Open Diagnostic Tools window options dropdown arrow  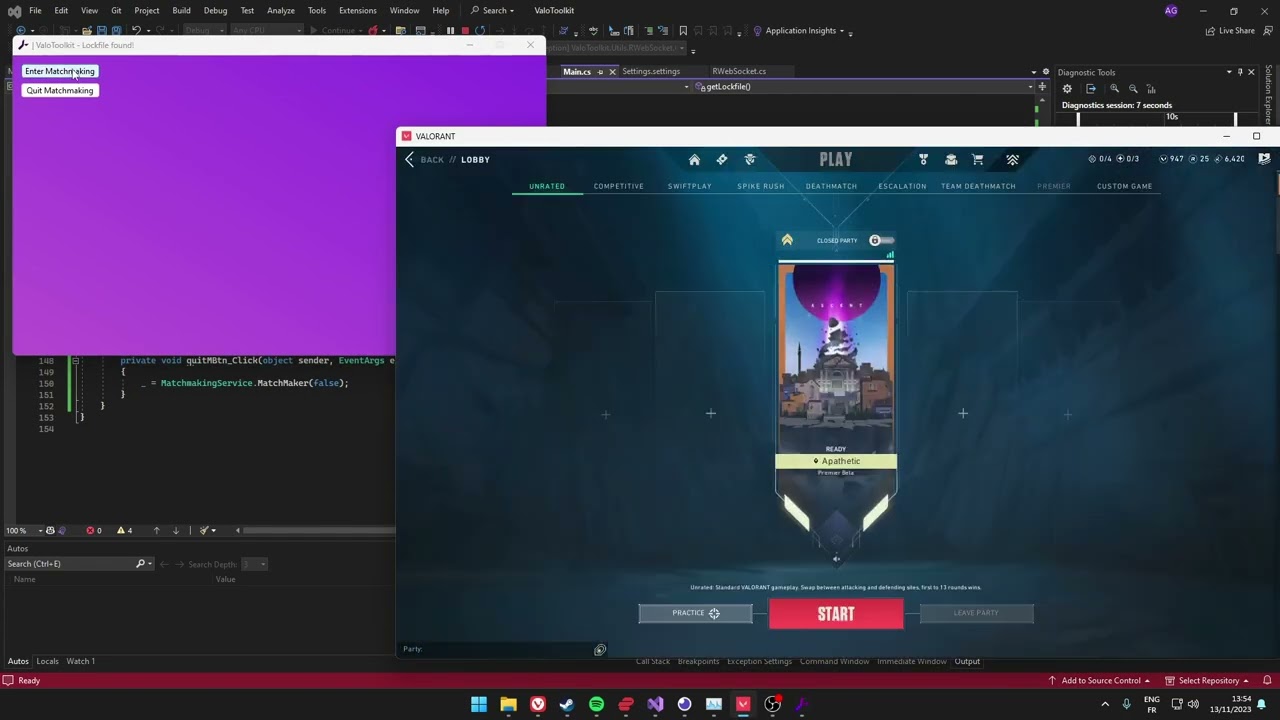(1229, 72)
